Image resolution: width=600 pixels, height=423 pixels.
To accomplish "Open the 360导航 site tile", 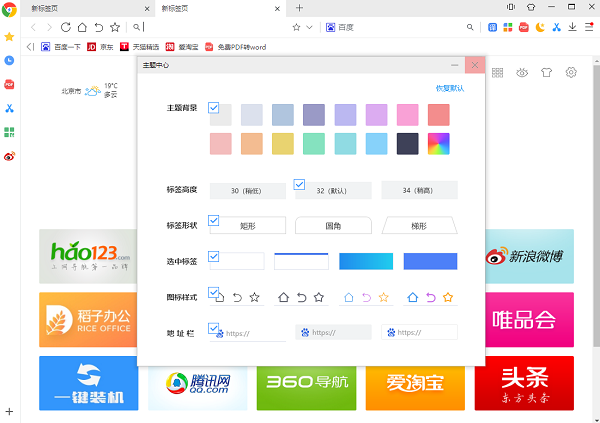I will (306, 383).
